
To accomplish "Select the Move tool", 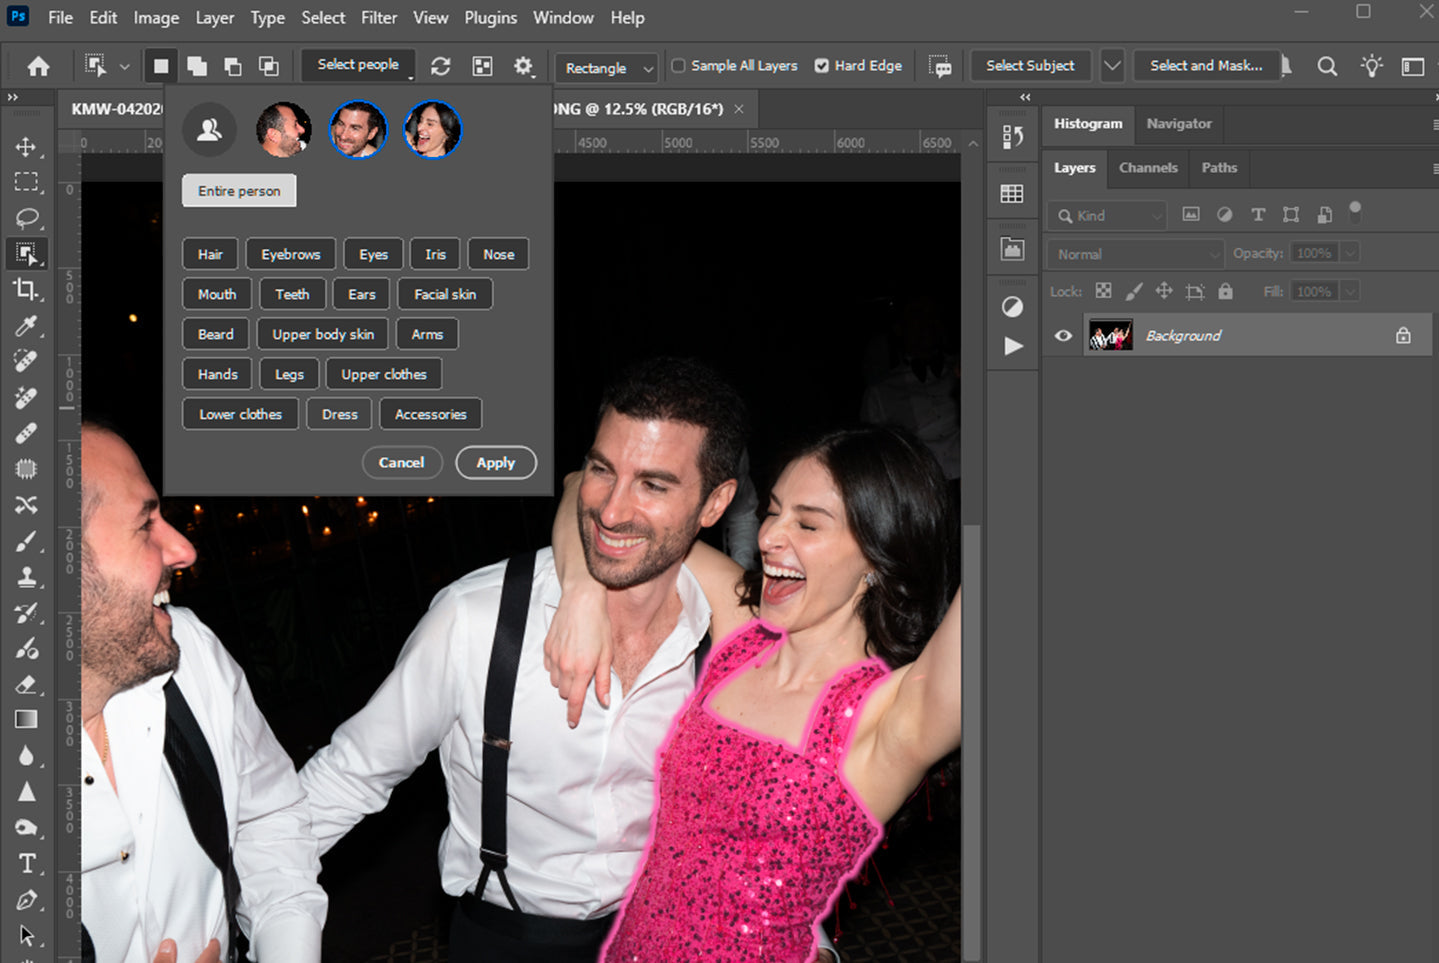I will point(26,146).
